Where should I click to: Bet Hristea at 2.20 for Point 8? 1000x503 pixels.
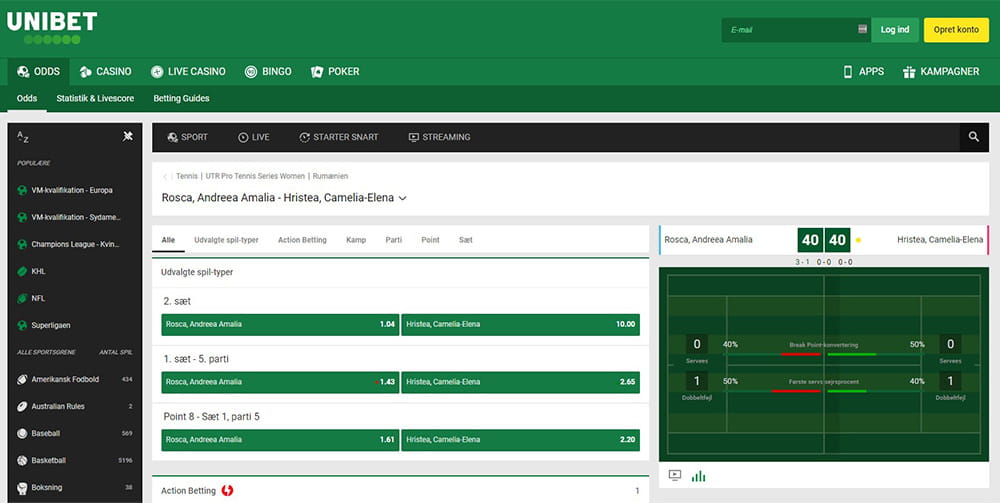(520, 440)
